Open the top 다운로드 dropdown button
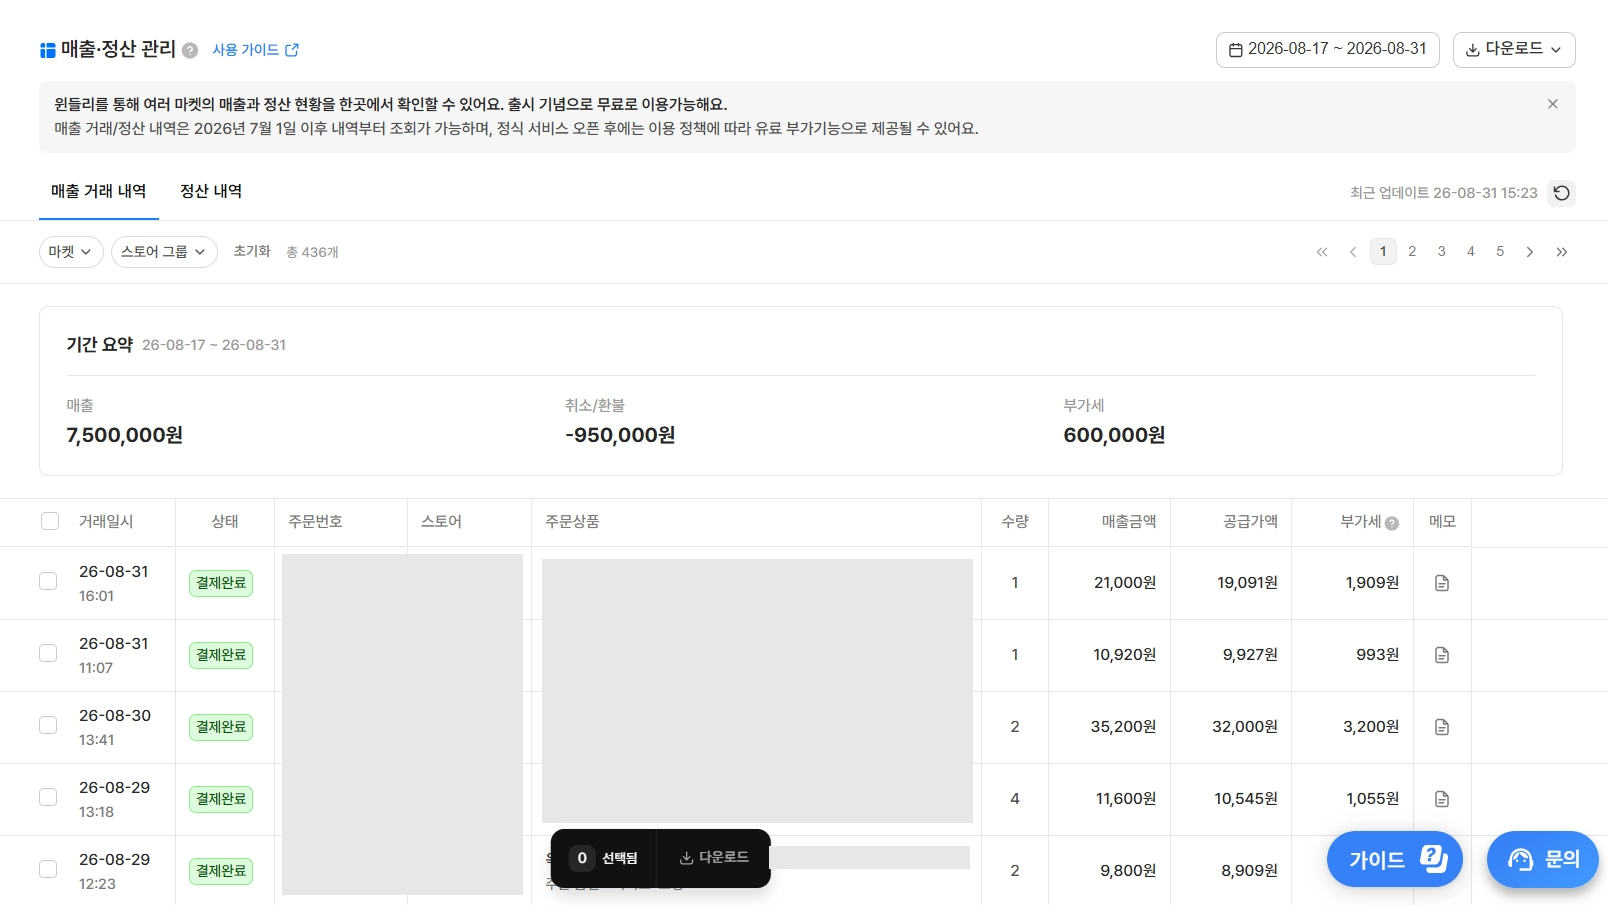The width and height of the screenshot is (1607, 905). (1513, 49)
